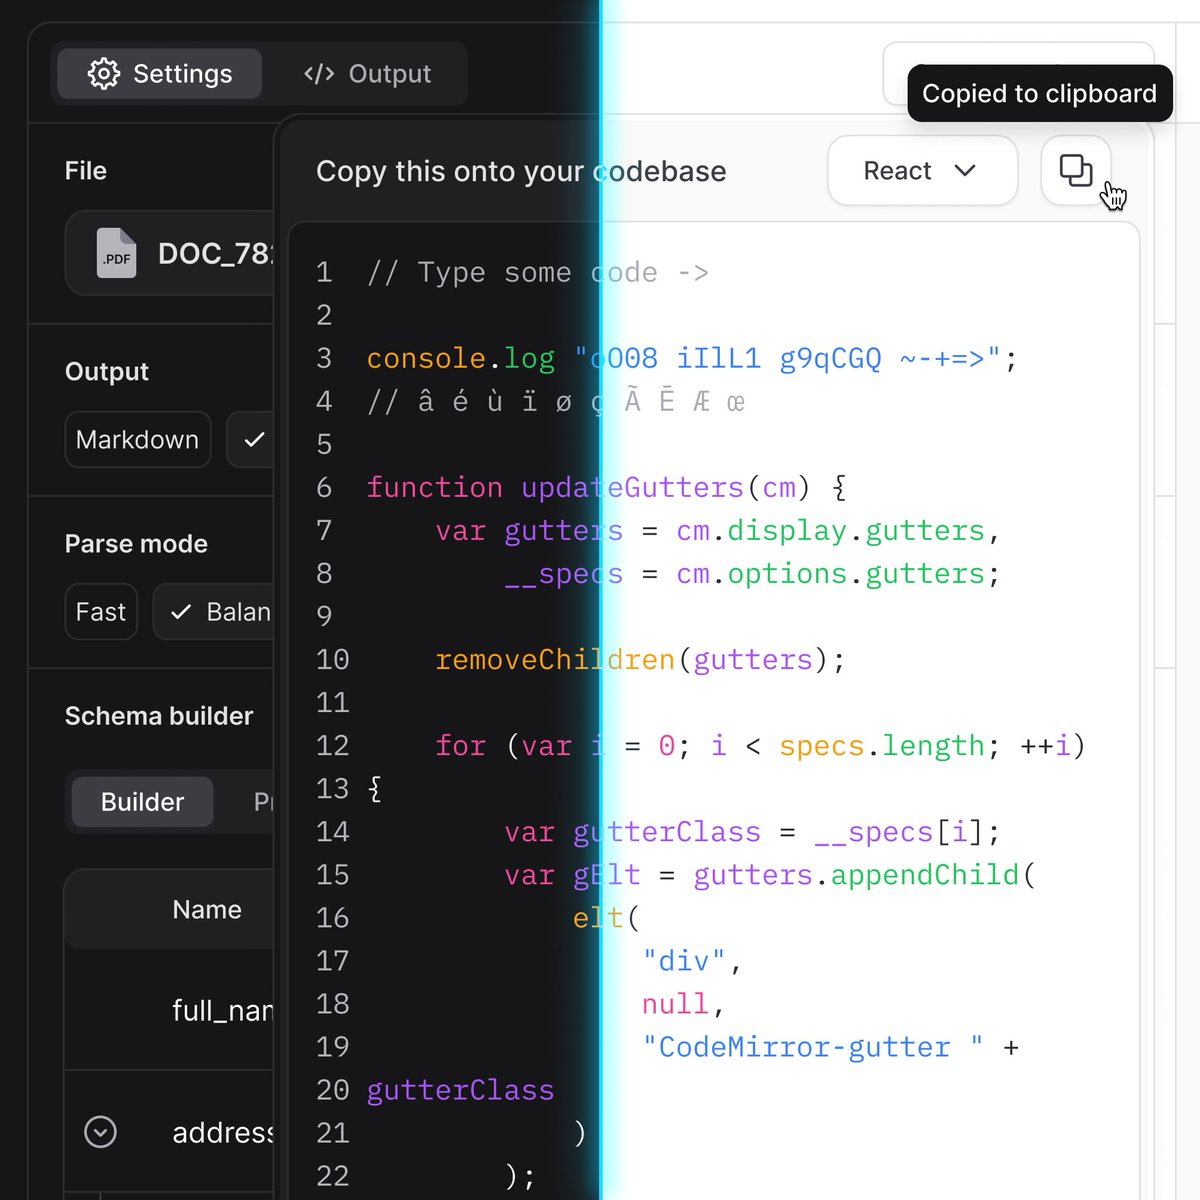This screenshot has width=1200, height=1200.
Task: Select Fast parse mode
Action: pos(101,612)
